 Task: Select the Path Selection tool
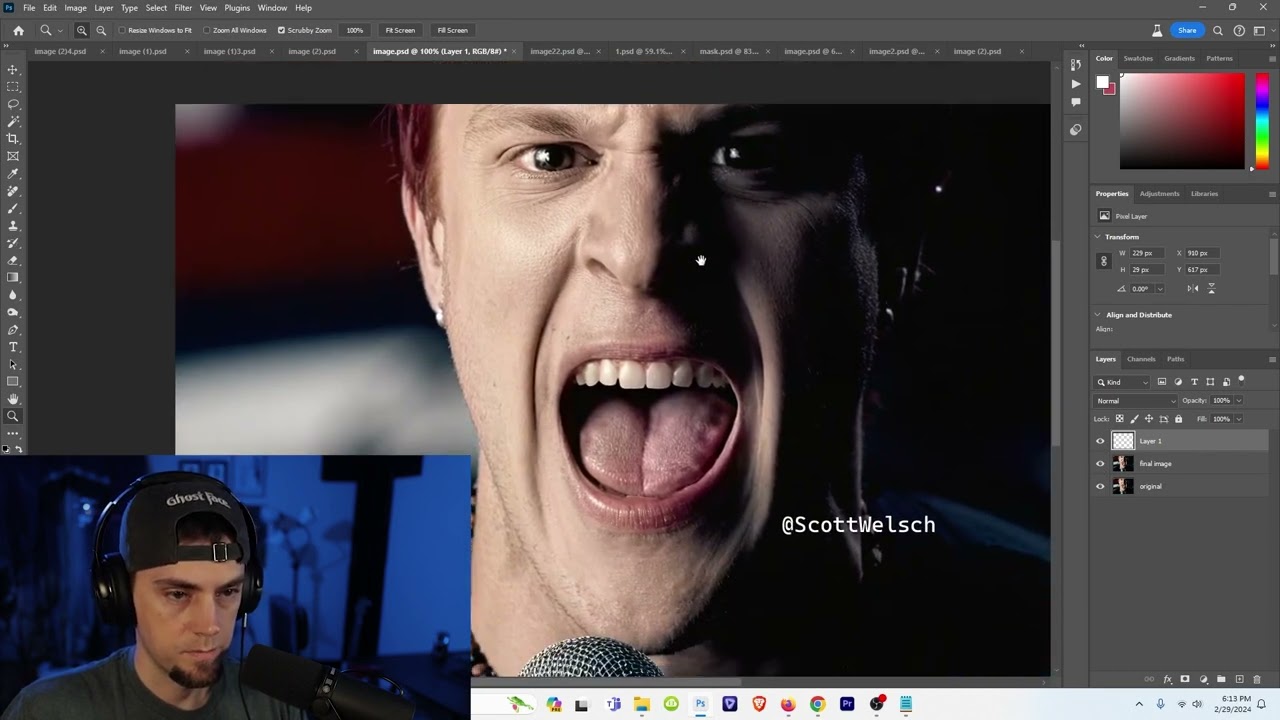click(13, 364)
